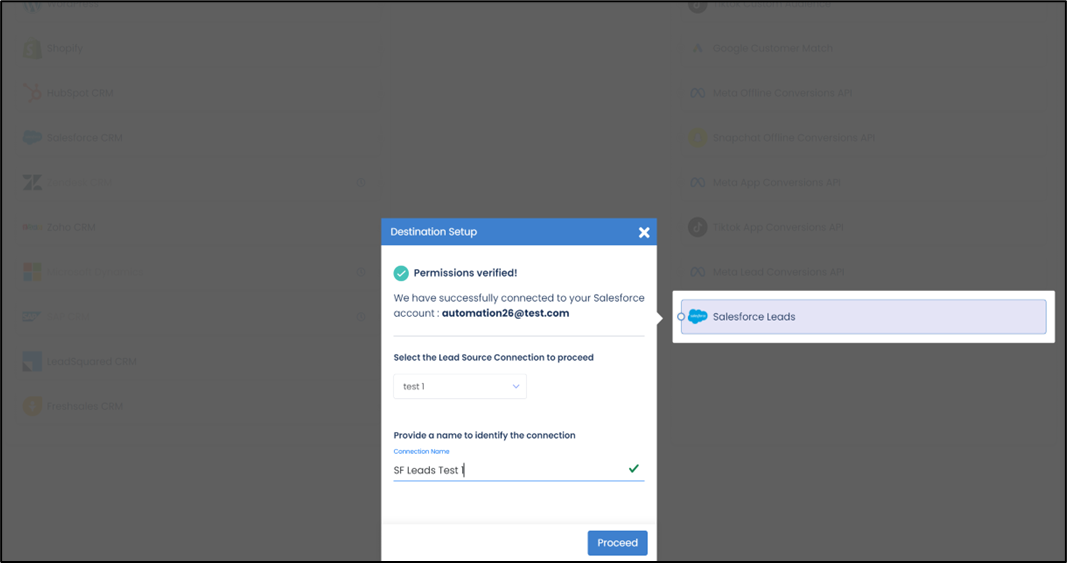Click the Shopify icon in the source list
Viewport: 1067px width, 563px height.
click(32, 49)
